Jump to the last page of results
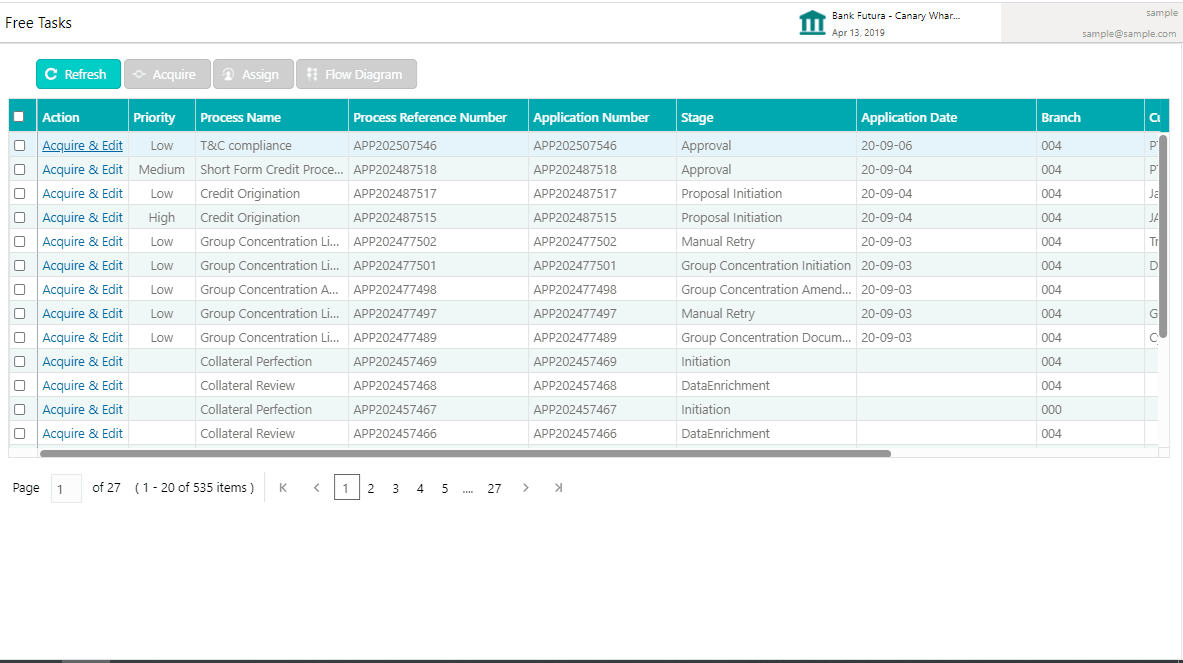This screenshot has height=663, width=1183. [558, 488]
